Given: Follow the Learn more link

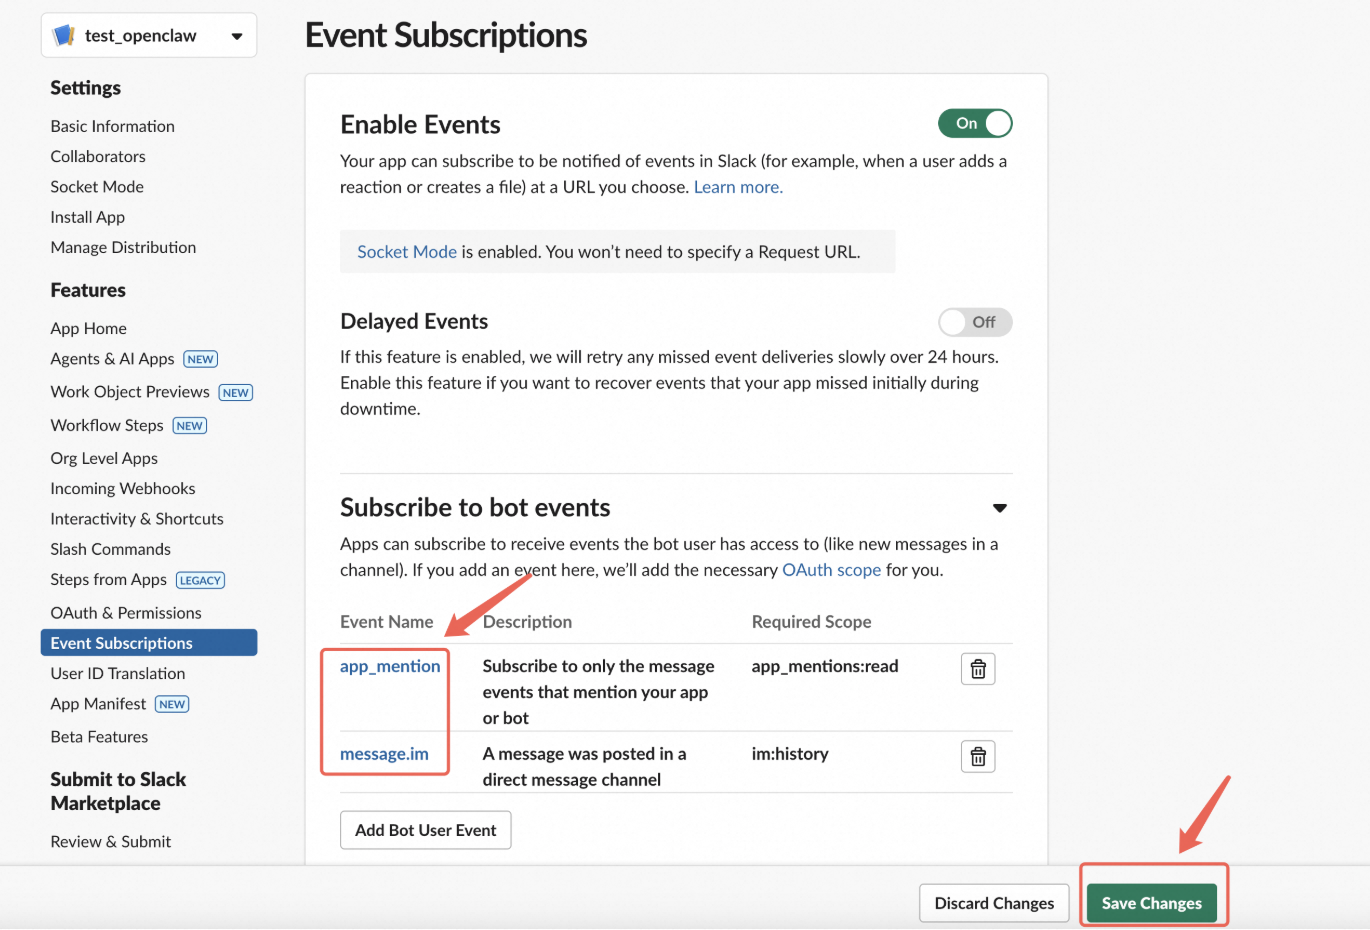Looking at the screenshot, I should (738, 187).
